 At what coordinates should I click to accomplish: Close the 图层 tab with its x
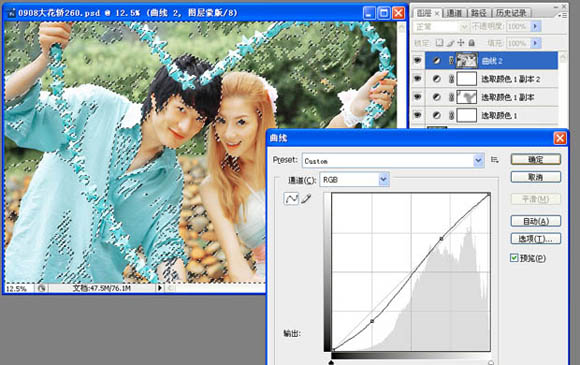(437, 13)
